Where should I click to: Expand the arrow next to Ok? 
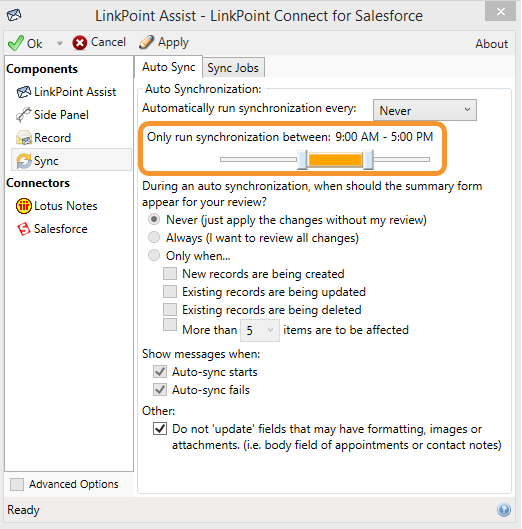tap(59, 43)
